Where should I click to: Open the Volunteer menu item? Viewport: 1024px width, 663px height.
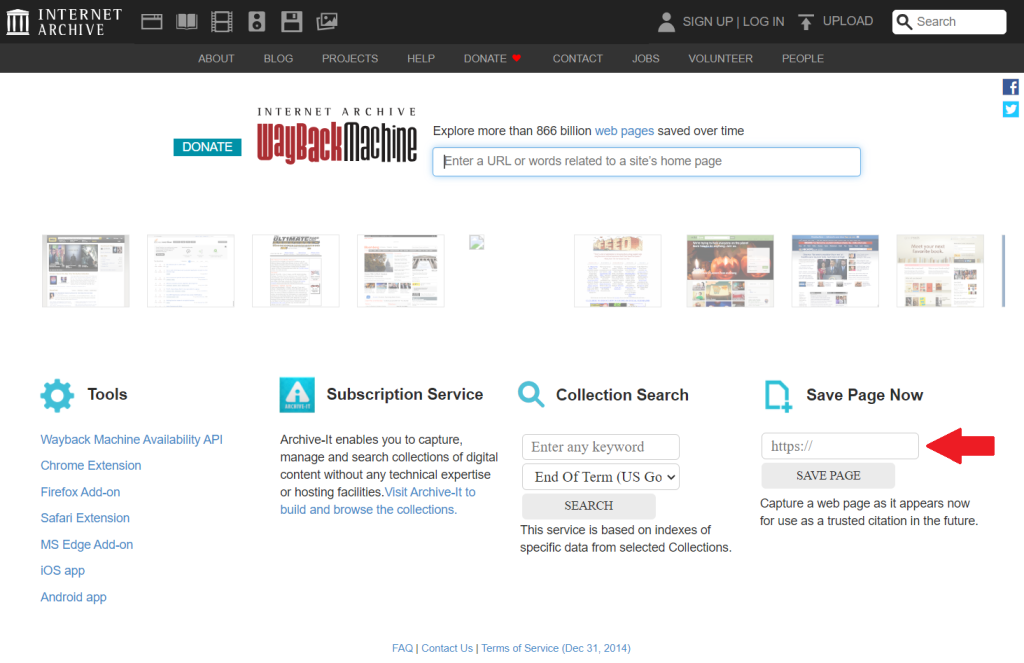pos(720,58)
